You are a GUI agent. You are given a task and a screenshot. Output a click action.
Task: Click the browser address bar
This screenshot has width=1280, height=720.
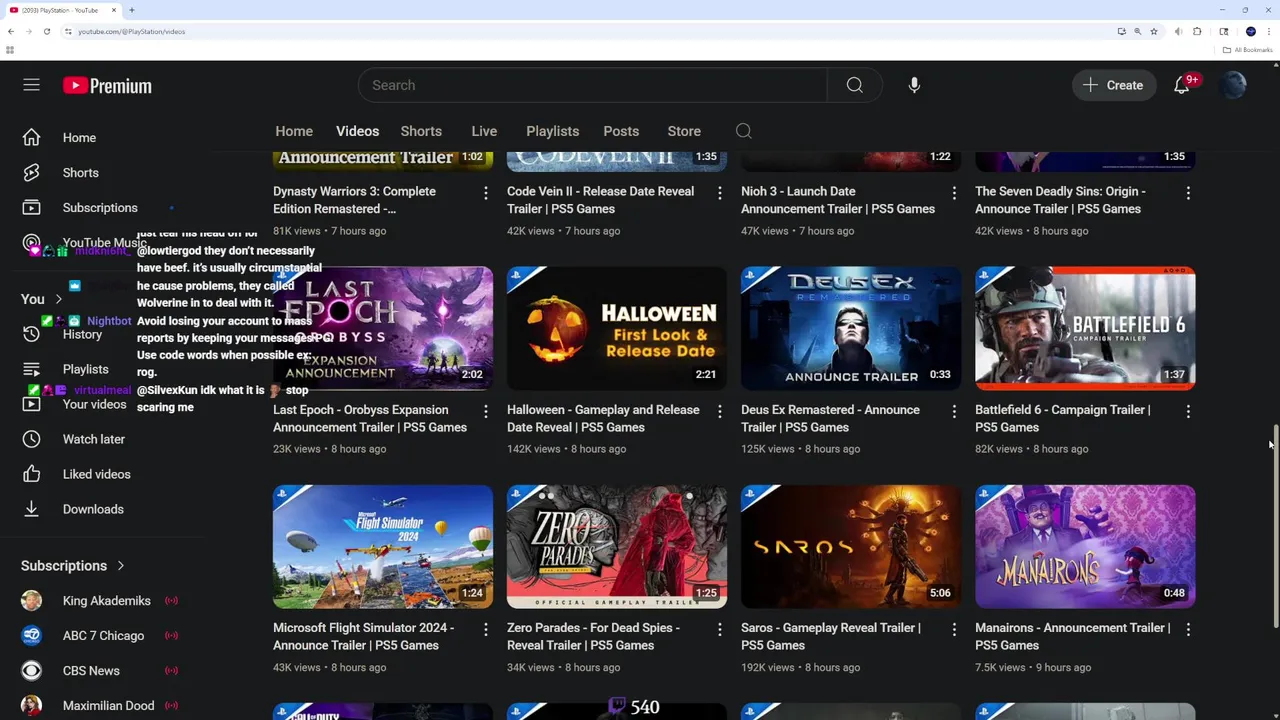point(590,31)
